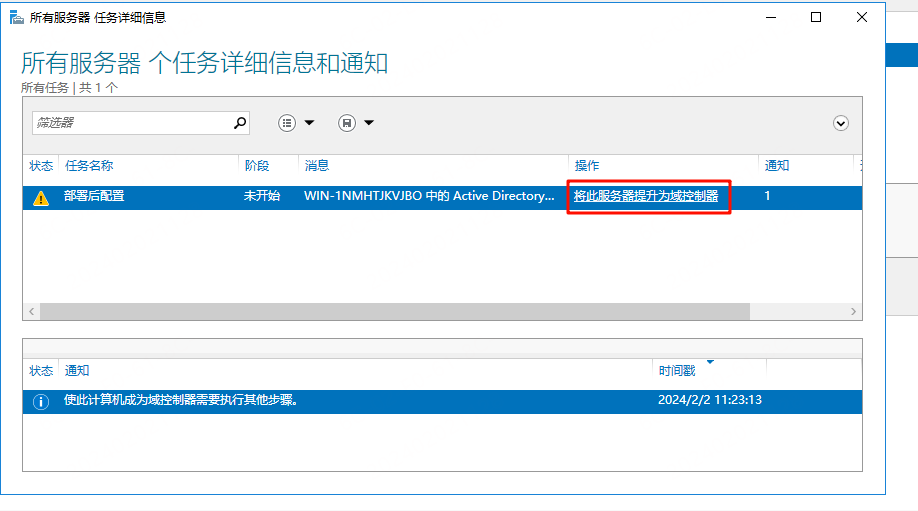Click the yellow warning icon in task row
Image resolution: width=918 pixels, height=511 pixels.
coord(40,198)
